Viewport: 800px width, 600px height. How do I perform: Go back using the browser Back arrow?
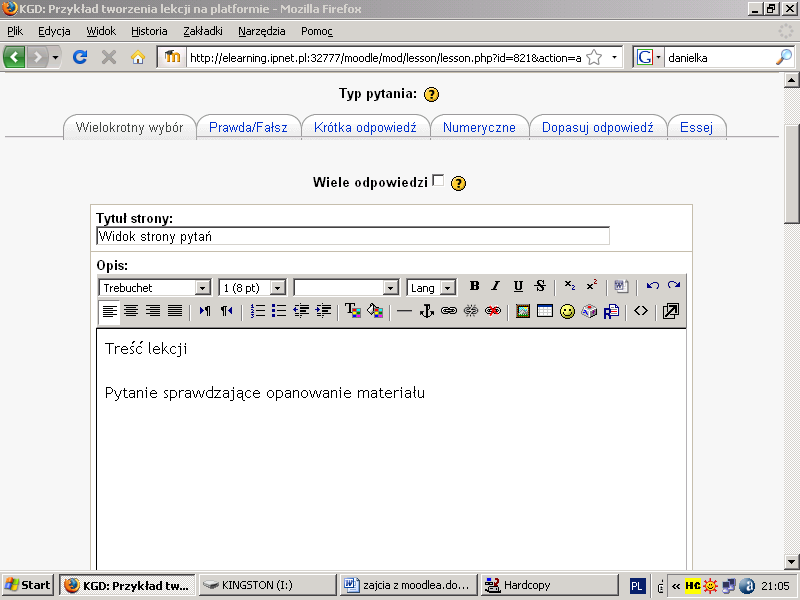pos(14,57)
